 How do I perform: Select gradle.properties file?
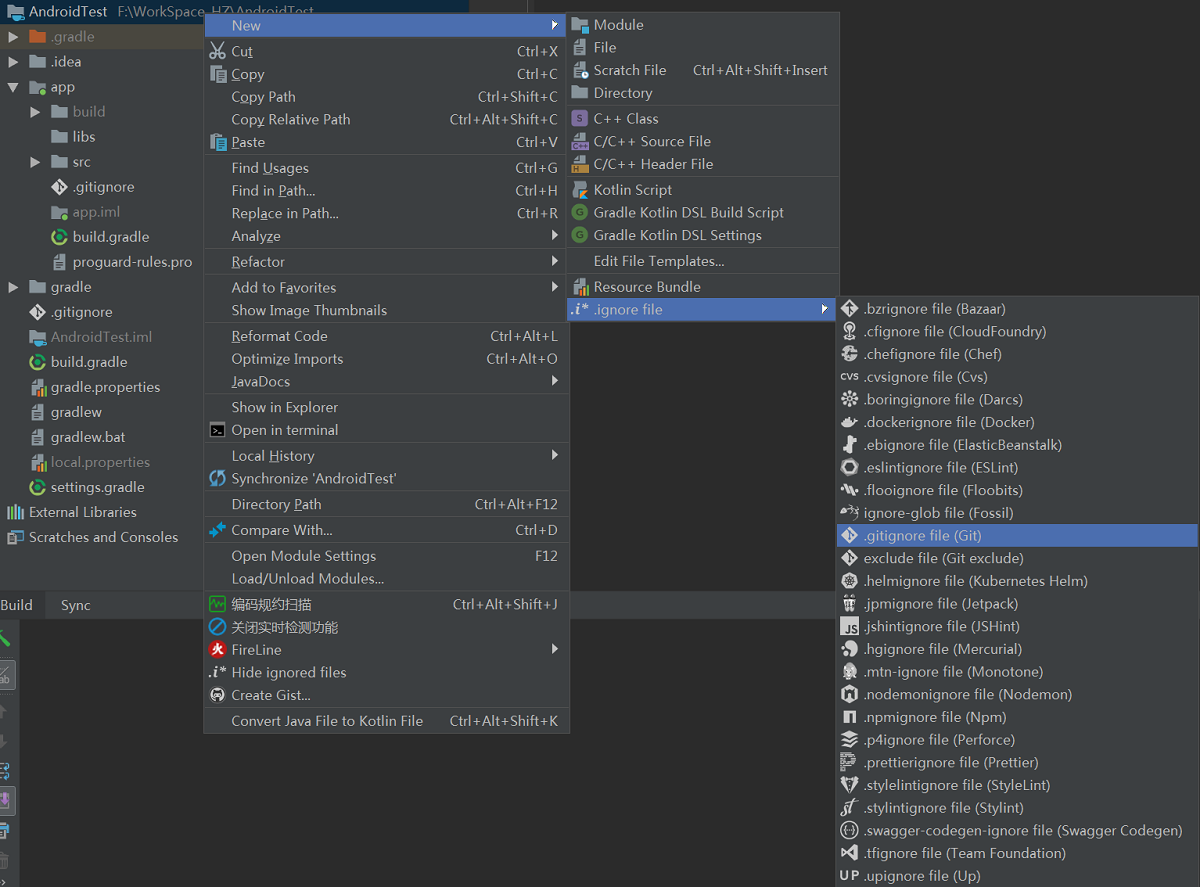105,387
